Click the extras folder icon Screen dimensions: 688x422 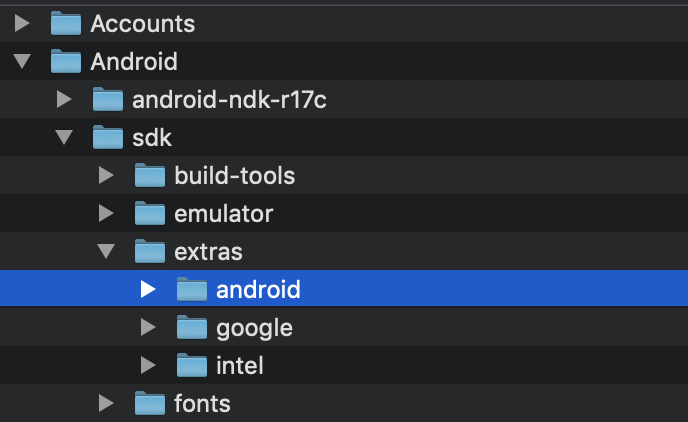[149, 251]
